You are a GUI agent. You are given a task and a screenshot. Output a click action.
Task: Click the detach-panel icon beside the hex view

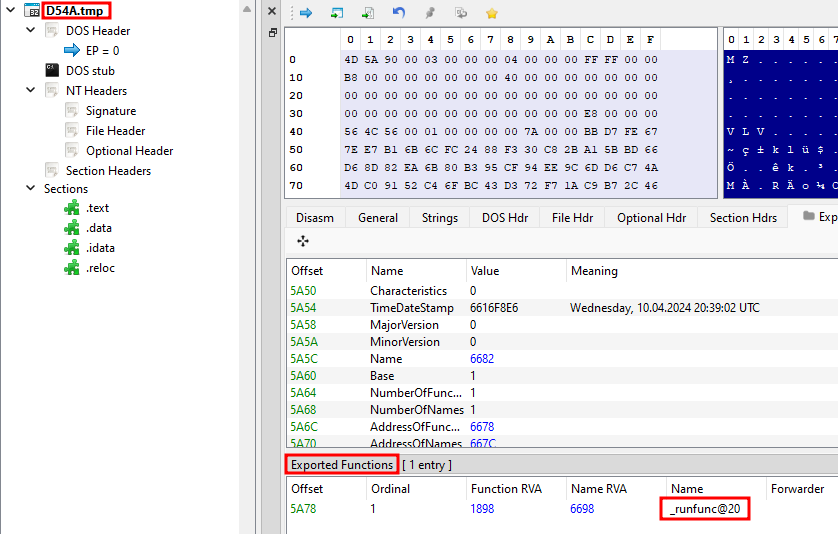(273, 33)
